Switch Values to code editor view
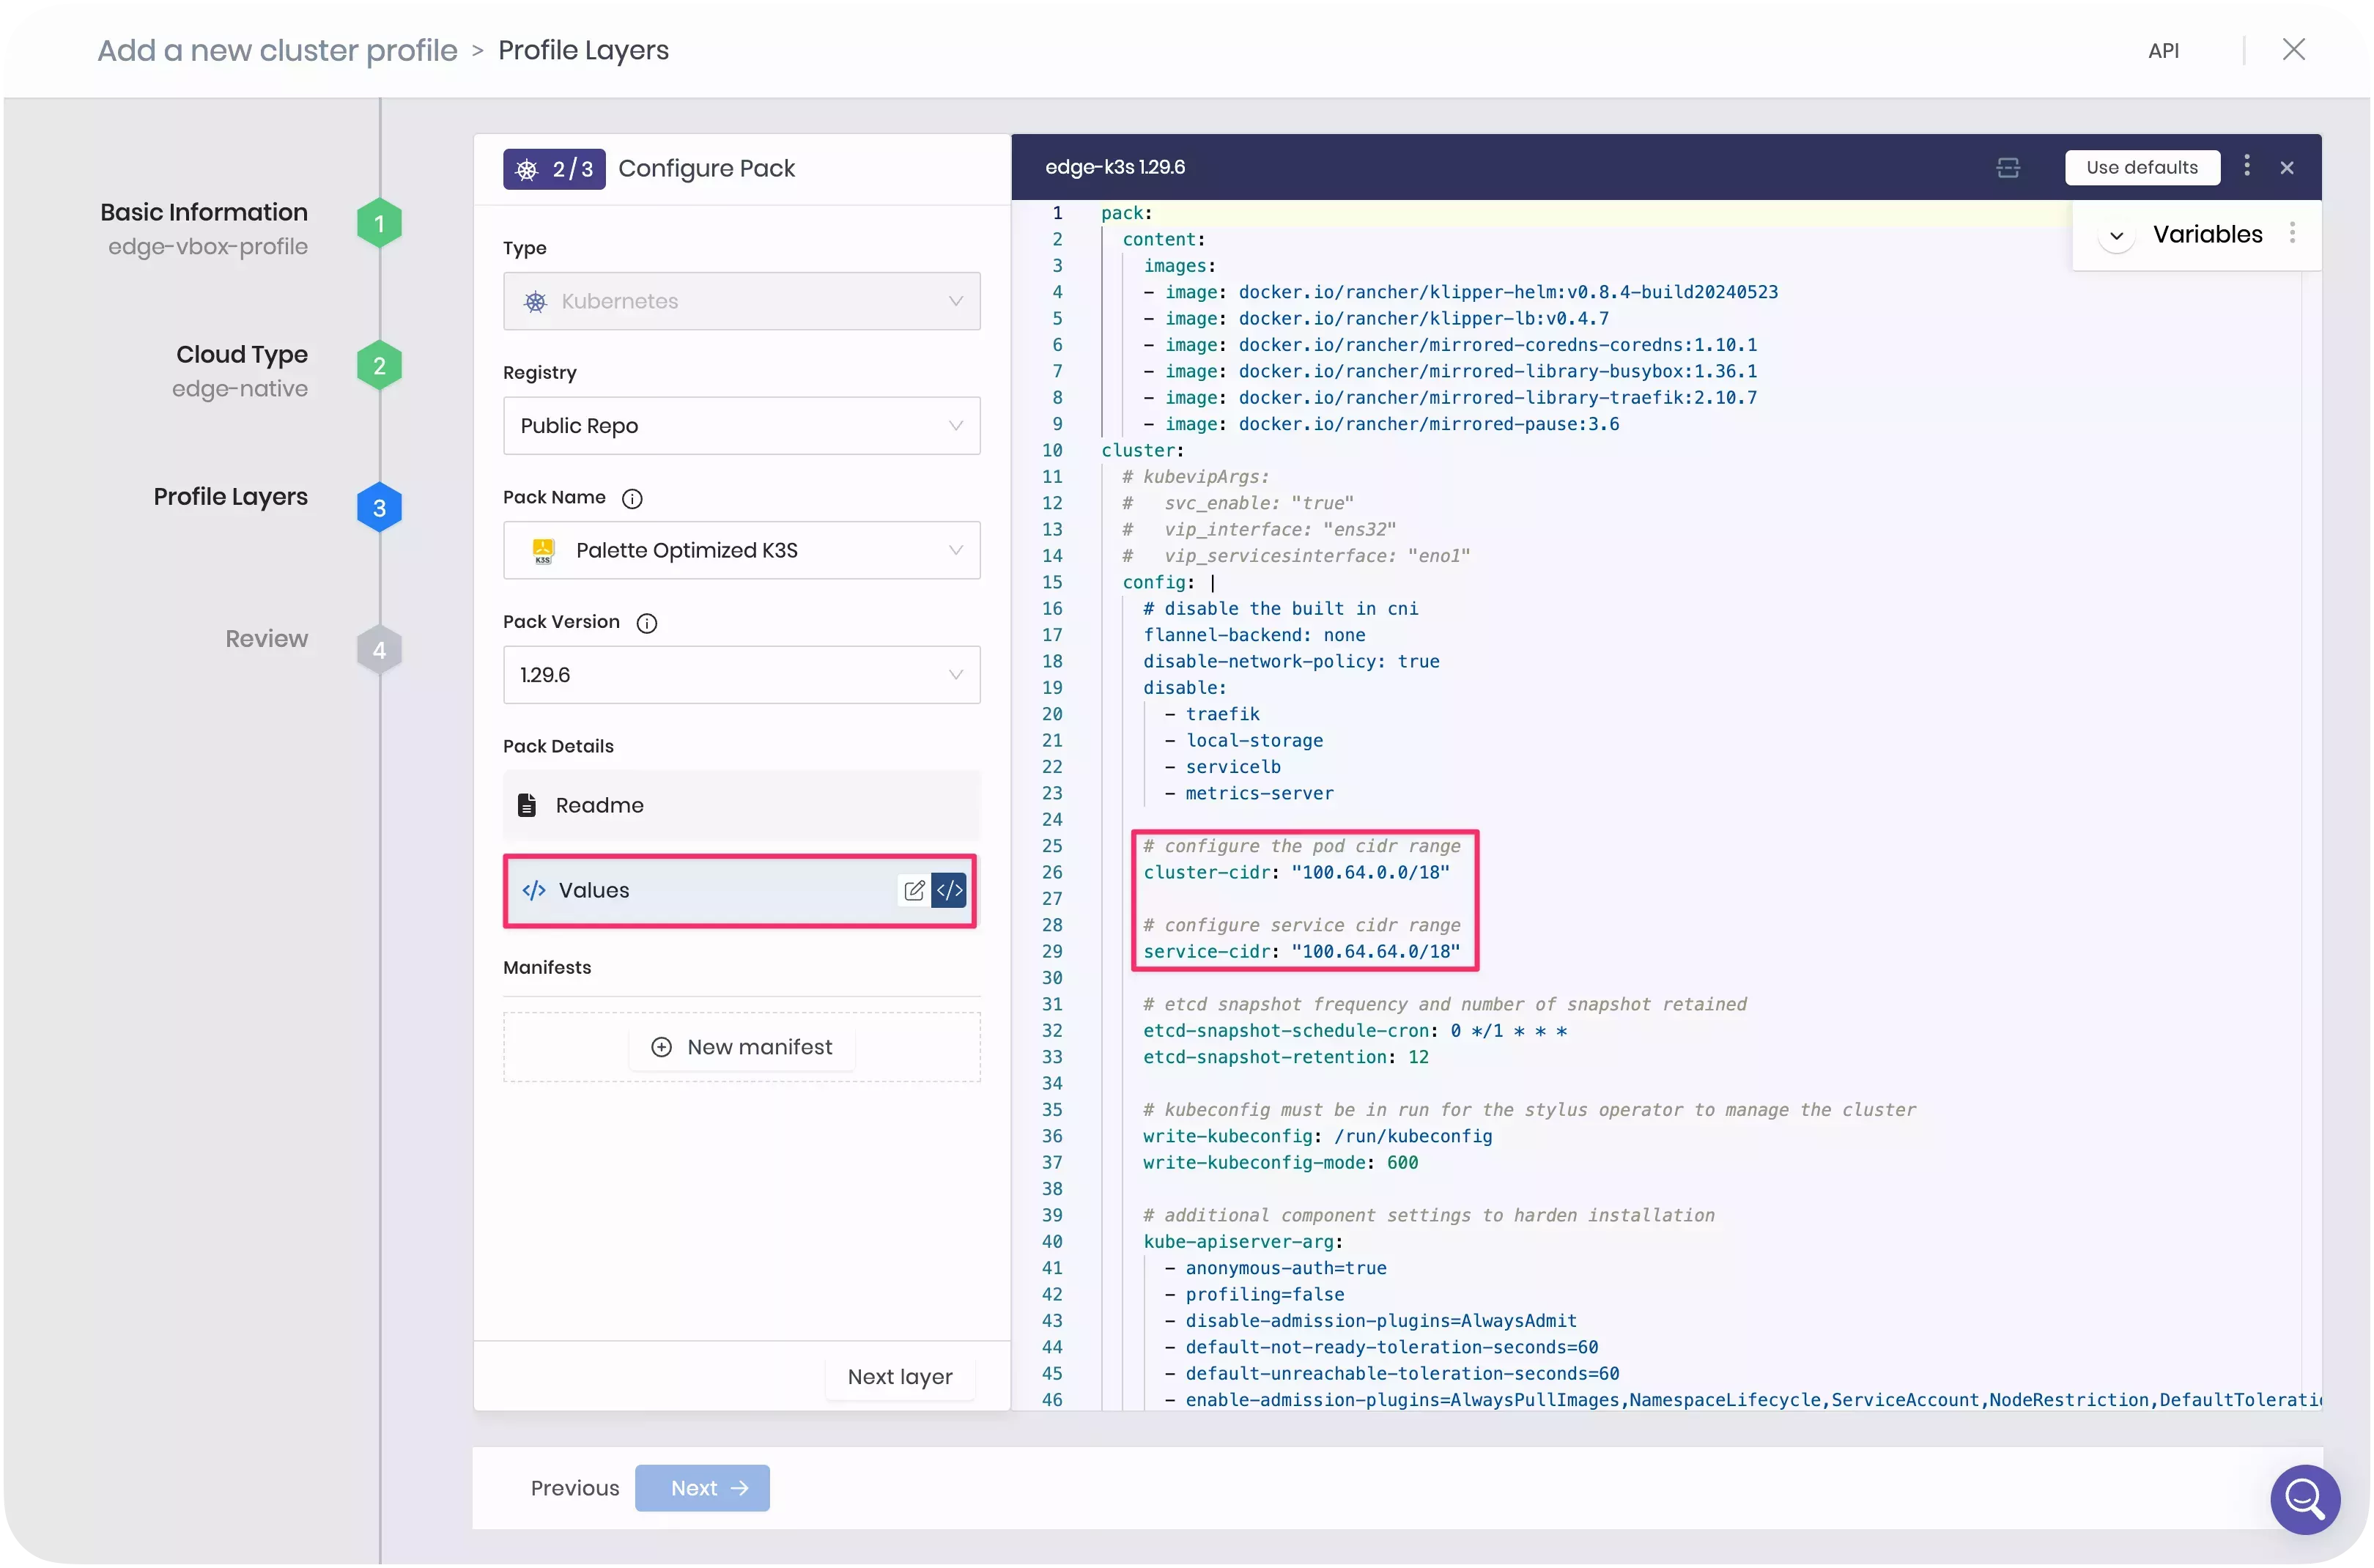The width and height of the screenshot is (2374, 1568). pos(948,890)
